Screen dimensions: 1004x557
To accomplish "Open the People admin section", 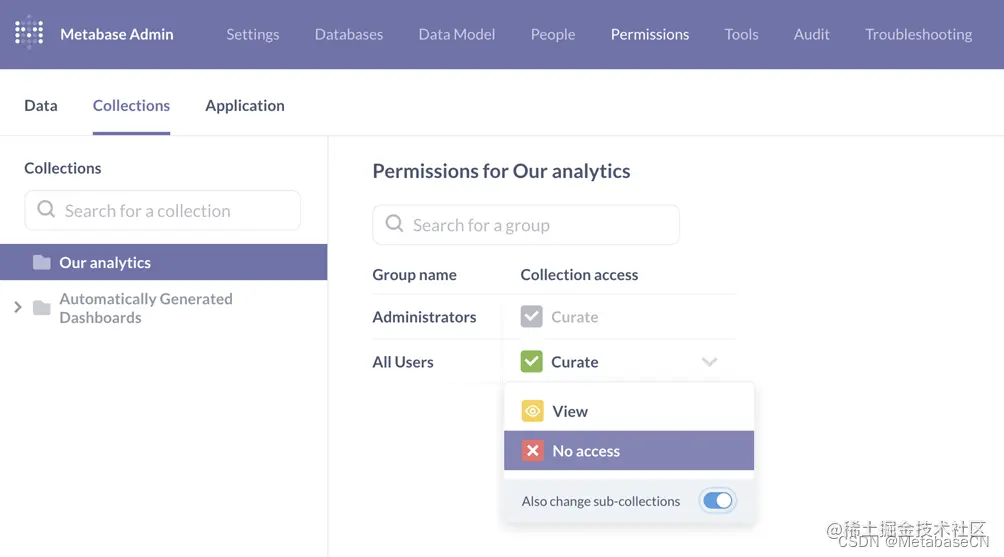I will pyautogui.click(x=553, y=34).
